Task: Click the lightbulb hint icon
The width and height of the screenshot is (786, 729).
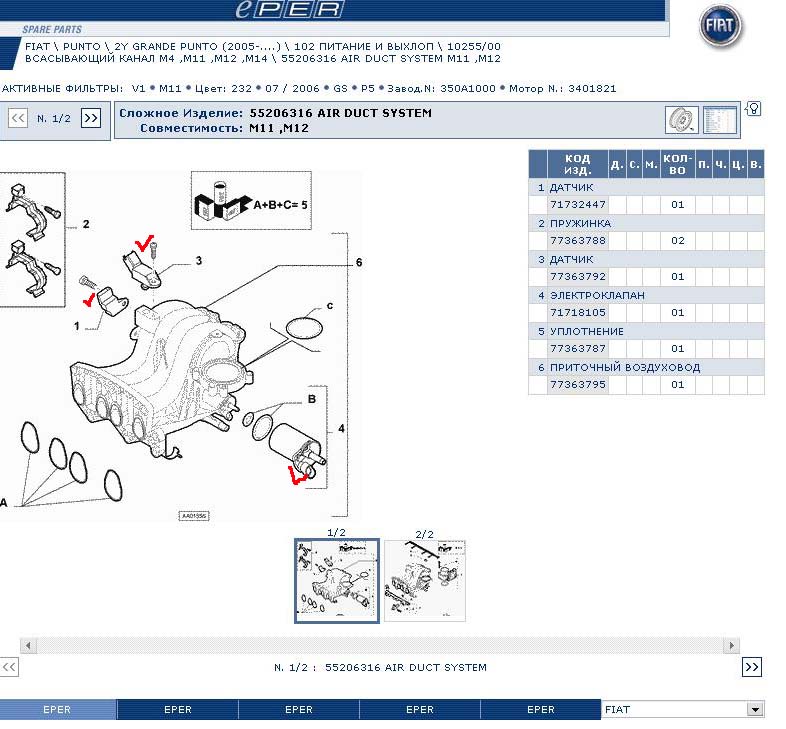Action: 754,109
